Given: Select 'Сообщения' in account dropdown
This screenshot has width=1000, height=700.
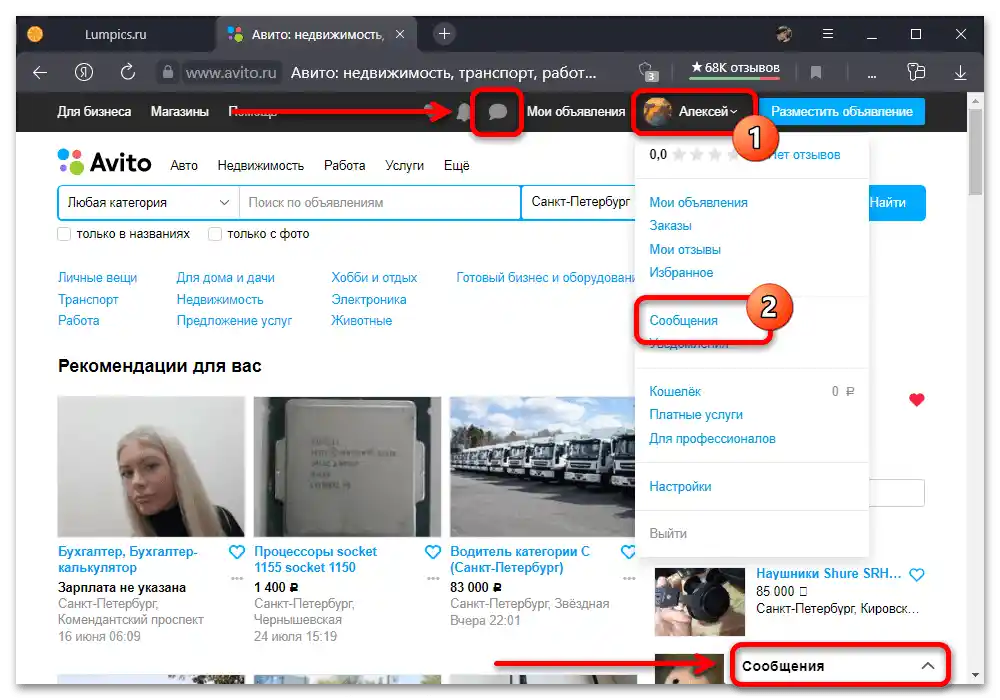Looking at the screenshot, I should pos(684,321).
